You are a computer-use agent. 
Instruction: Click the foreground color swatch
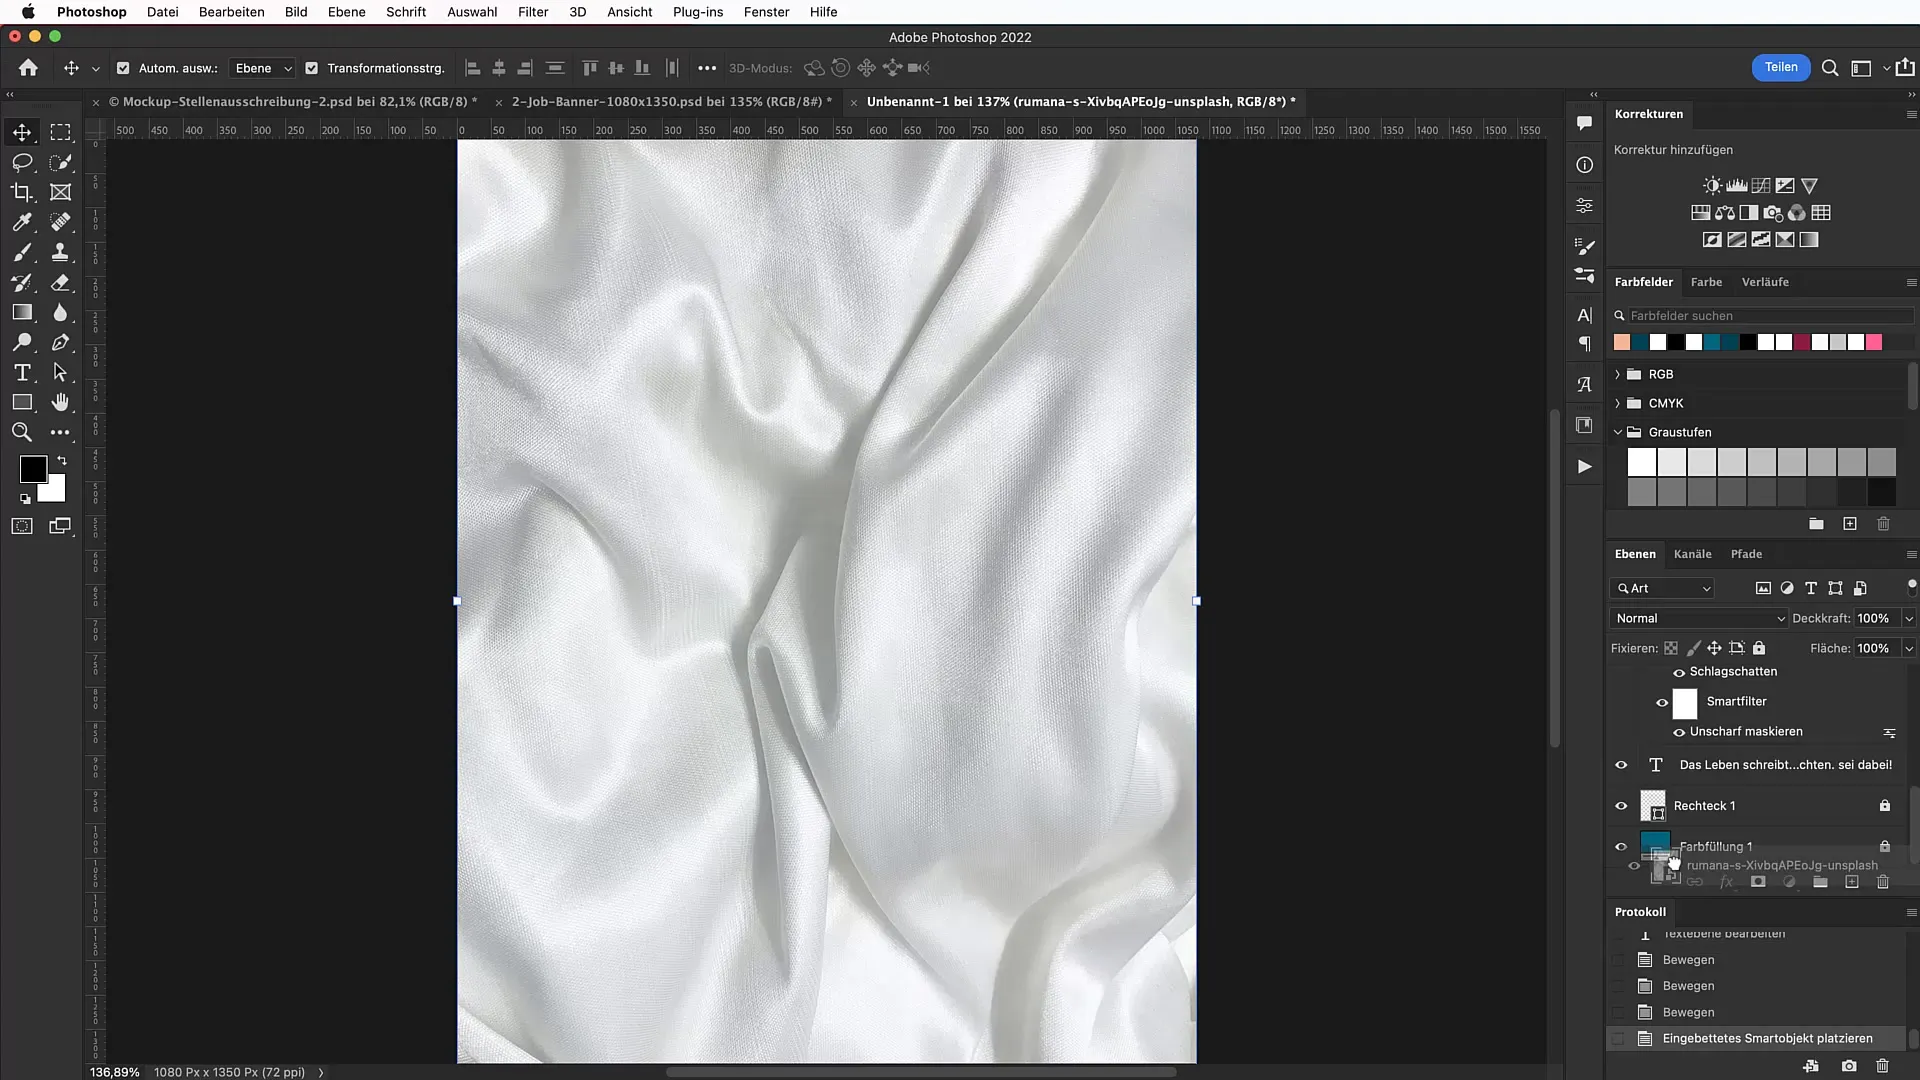pyautogui.click(x=33, y=468)
